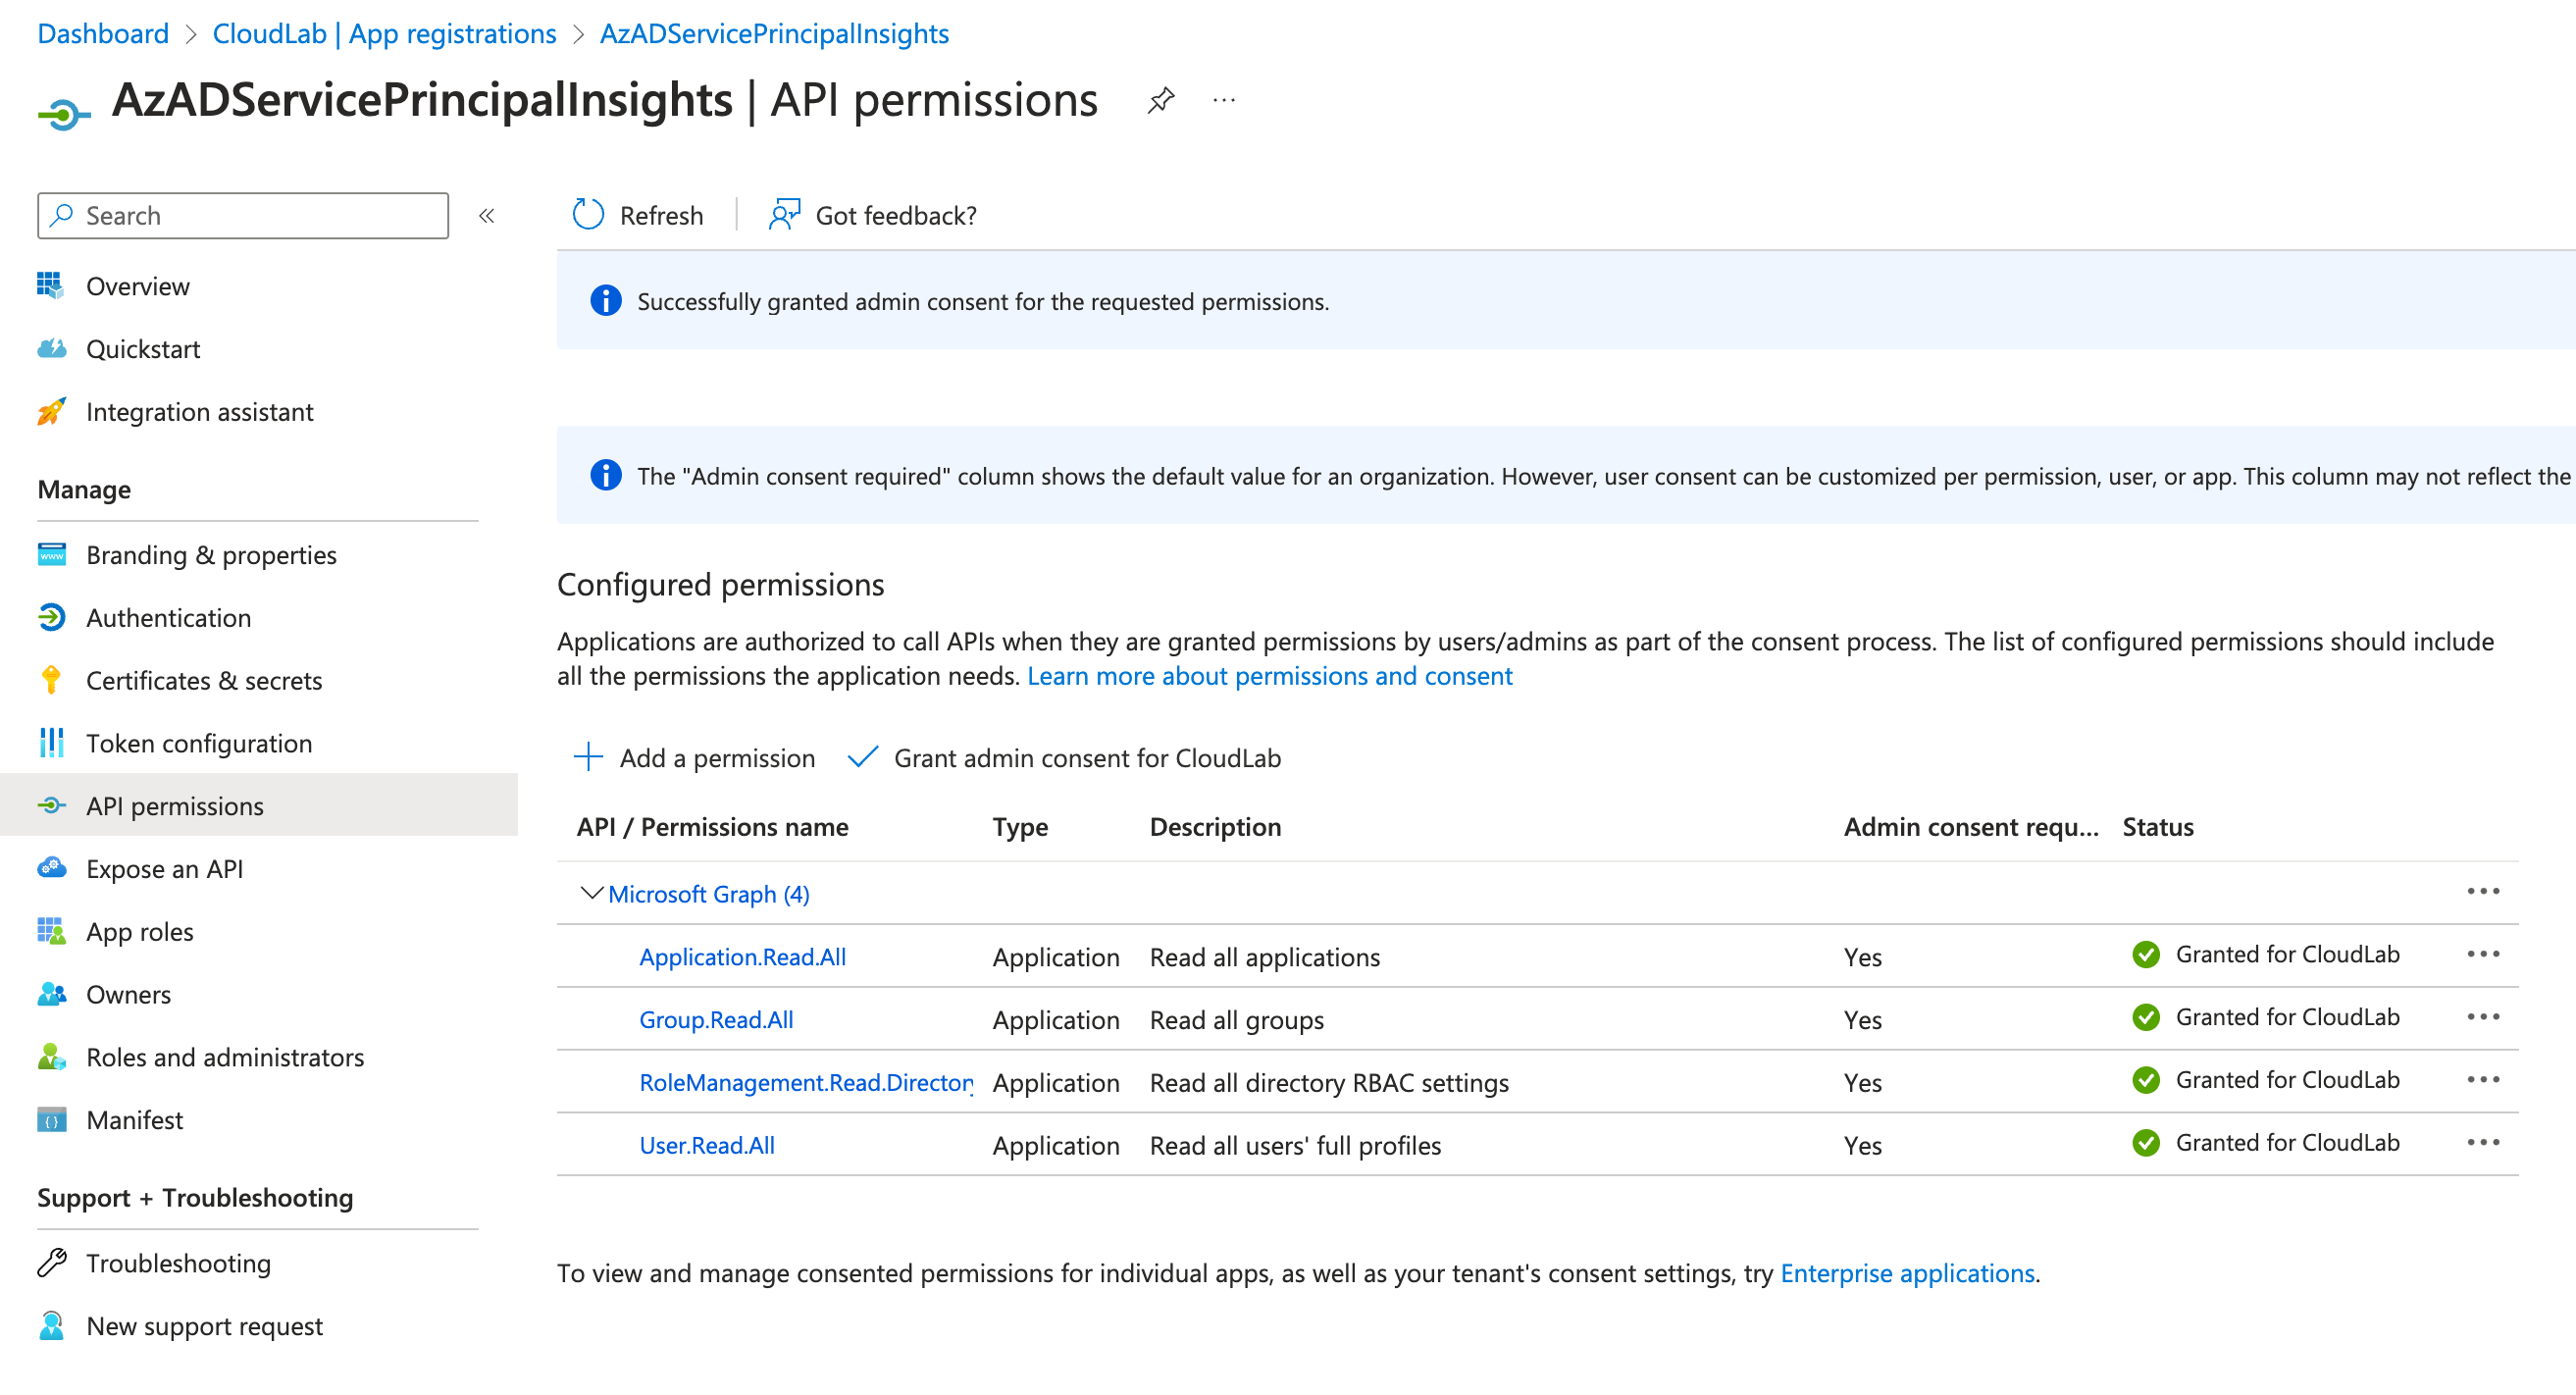
Task: Open the Overview menu item
Action: pos(138,286)
